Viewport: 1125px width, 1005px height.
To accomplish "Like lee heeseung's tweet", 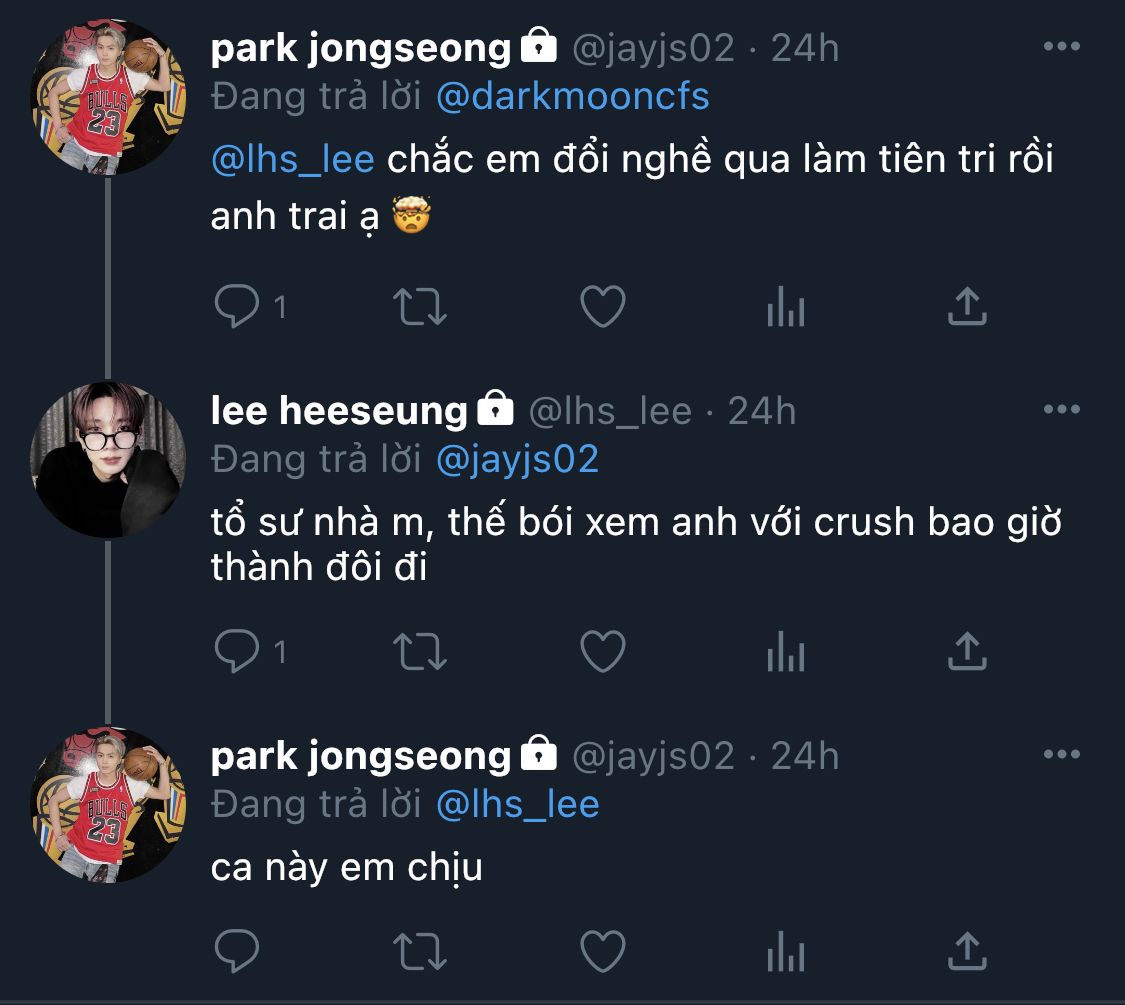I will click(x=603, y=652).
